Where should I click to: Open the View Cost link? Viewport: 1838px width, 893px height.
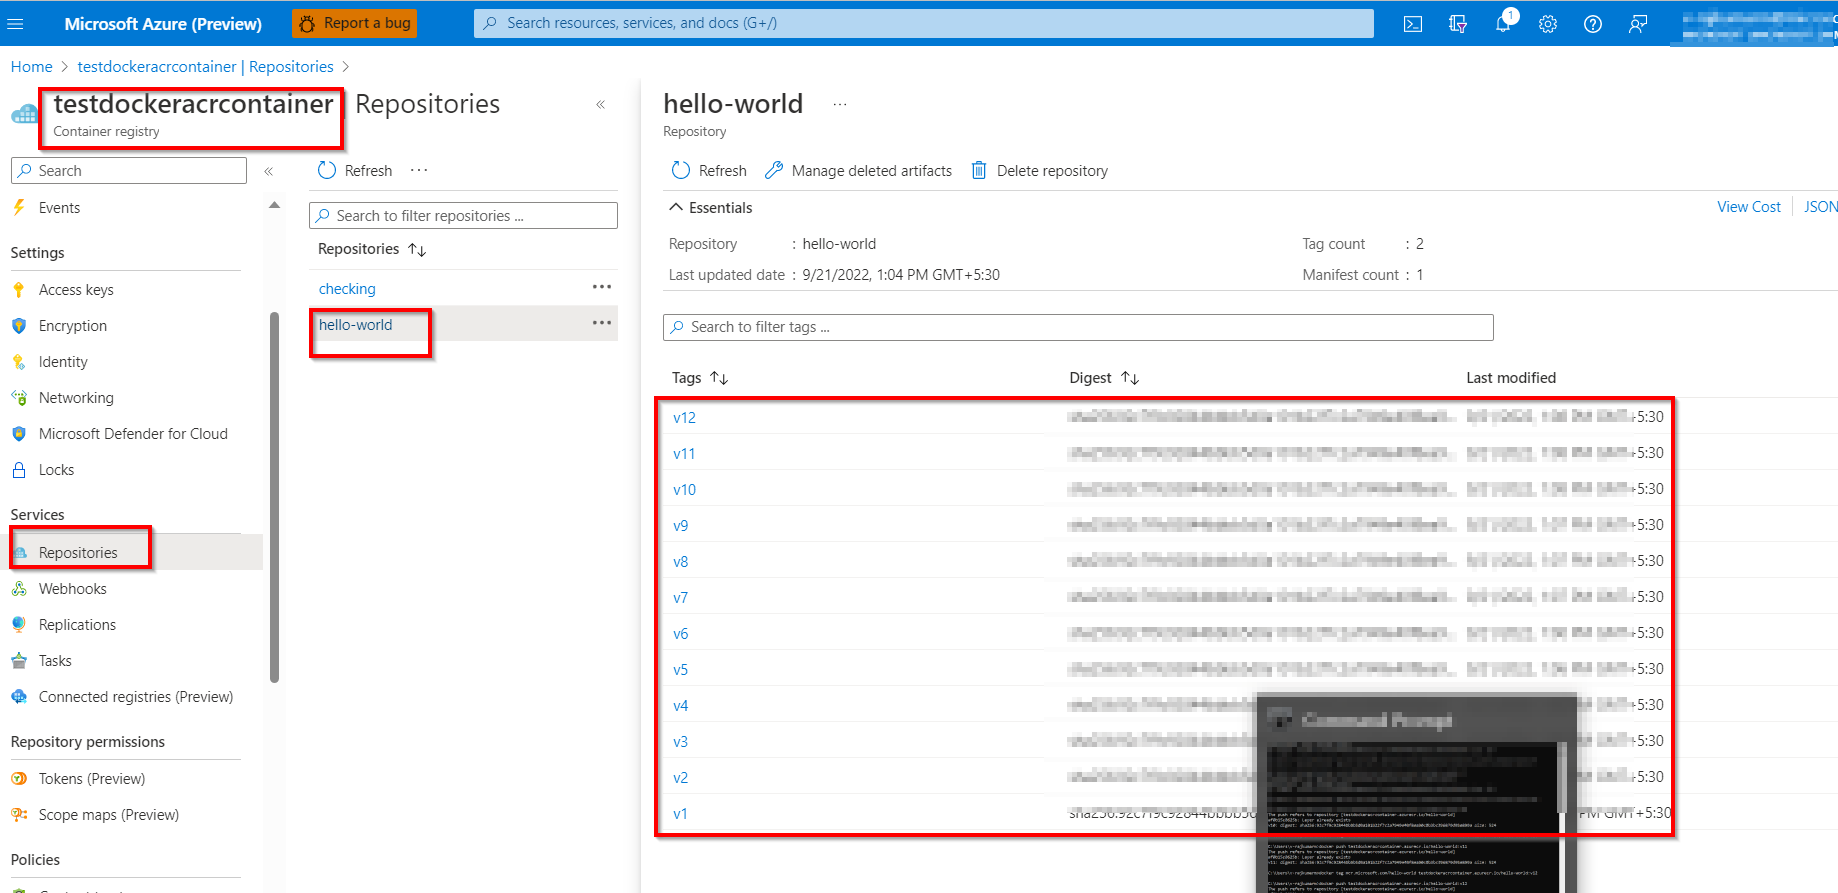point(1749,207)
